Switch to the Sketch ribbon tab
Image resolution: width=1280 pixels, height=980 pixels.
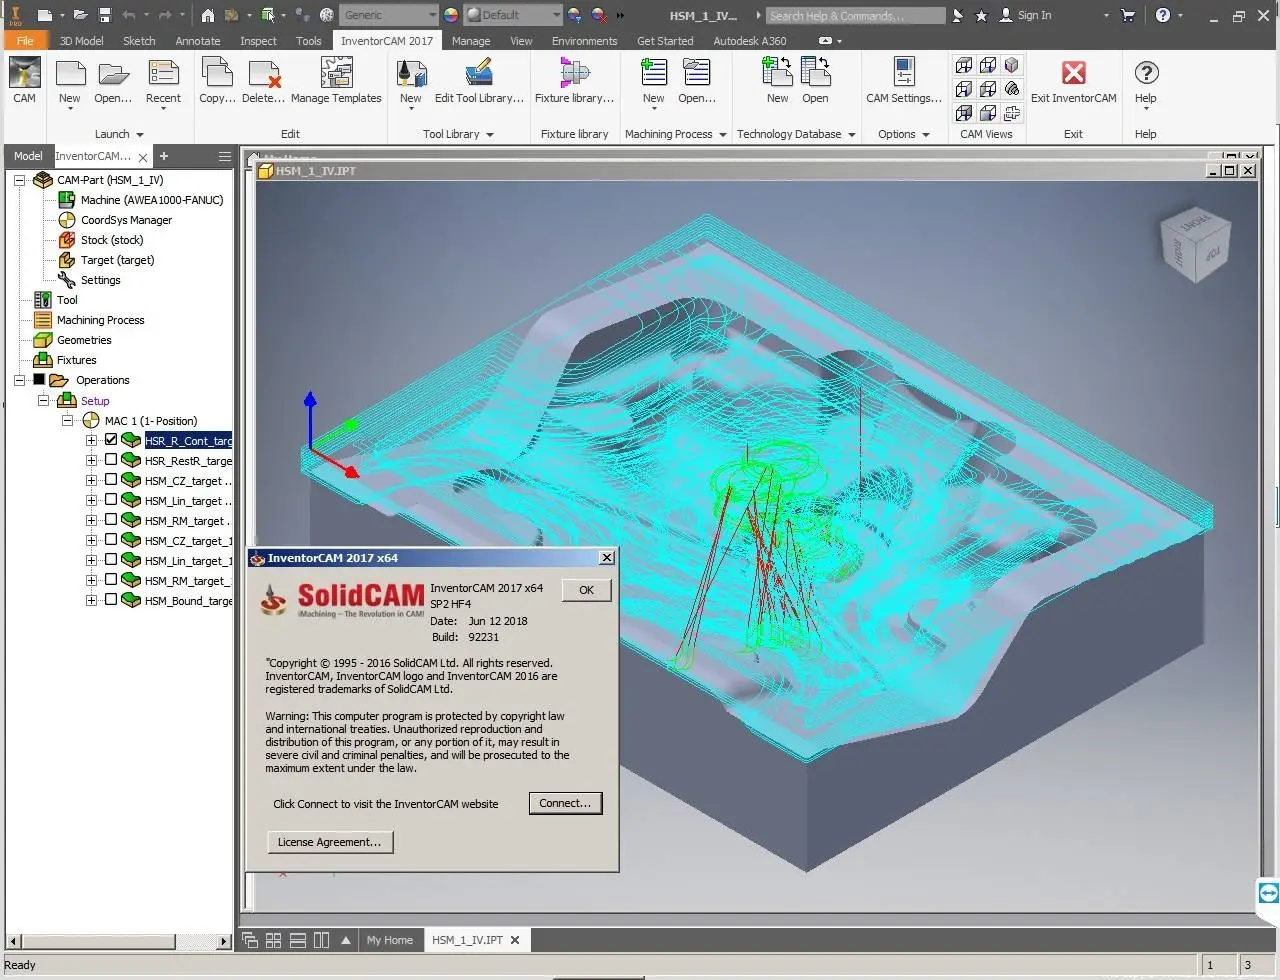pyautogui.click(x=139, y=41)
